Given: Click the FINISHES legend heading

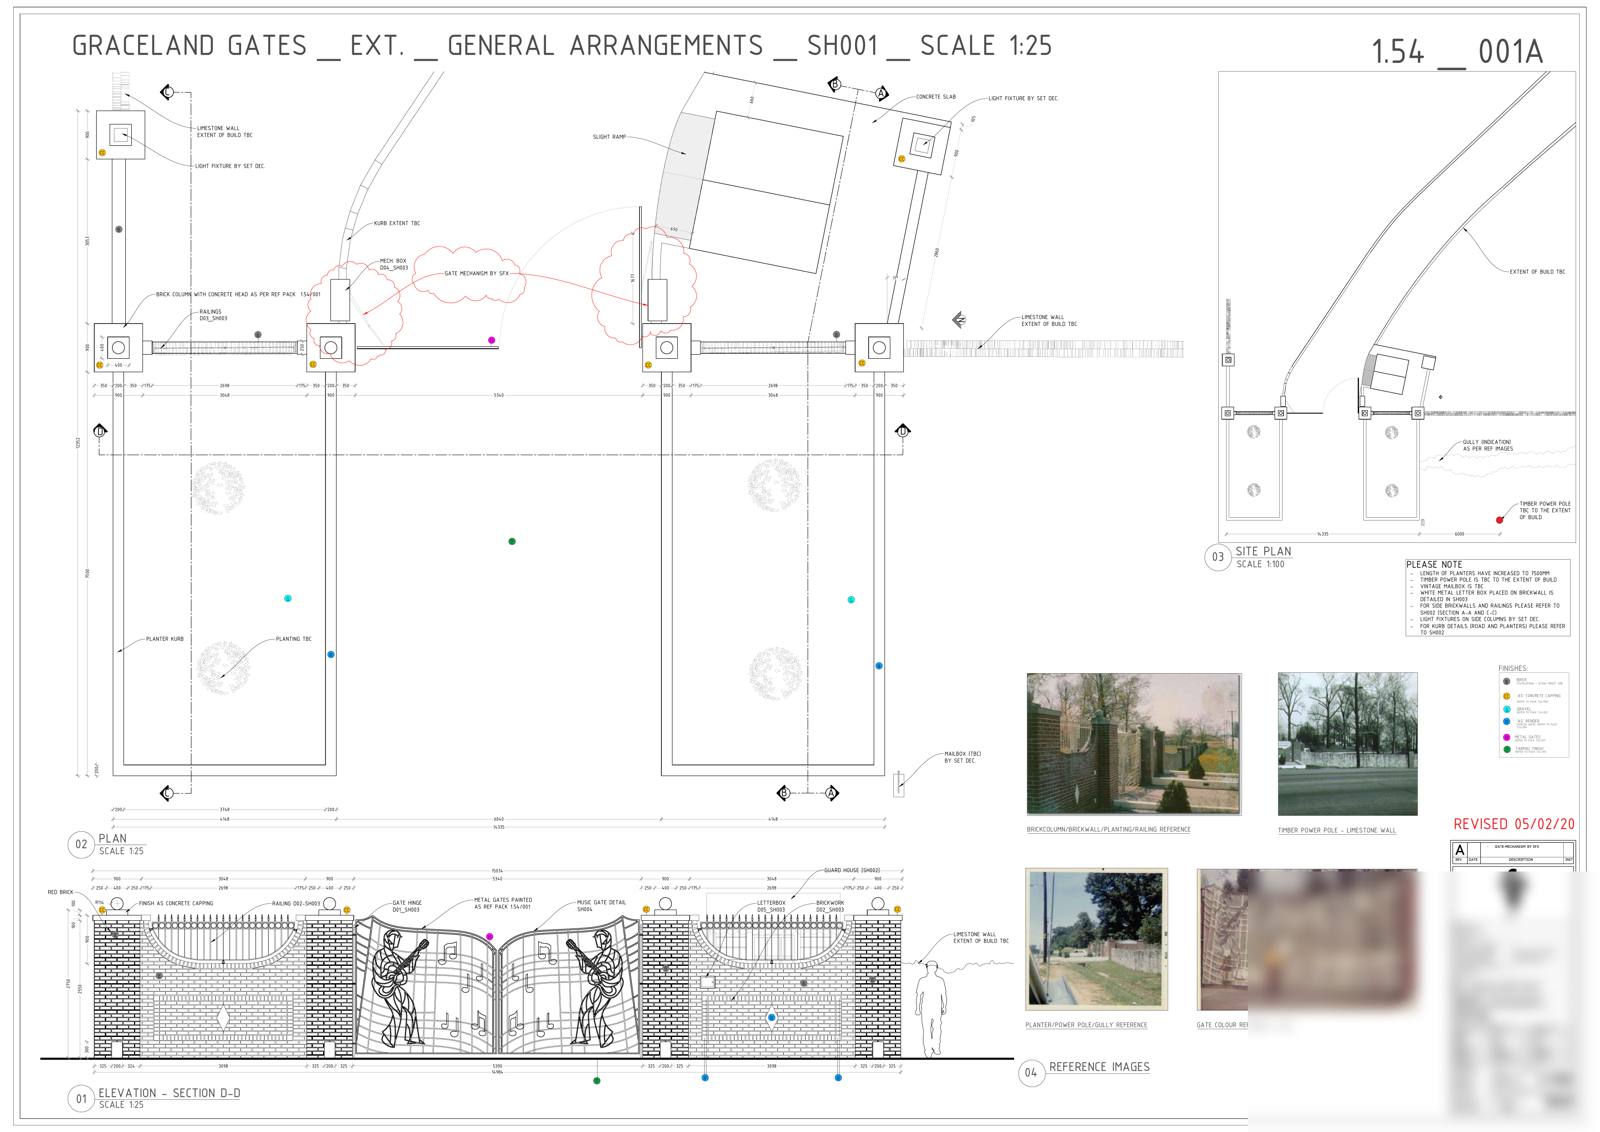Looking at the screenshot, I should pos(1513,668).
